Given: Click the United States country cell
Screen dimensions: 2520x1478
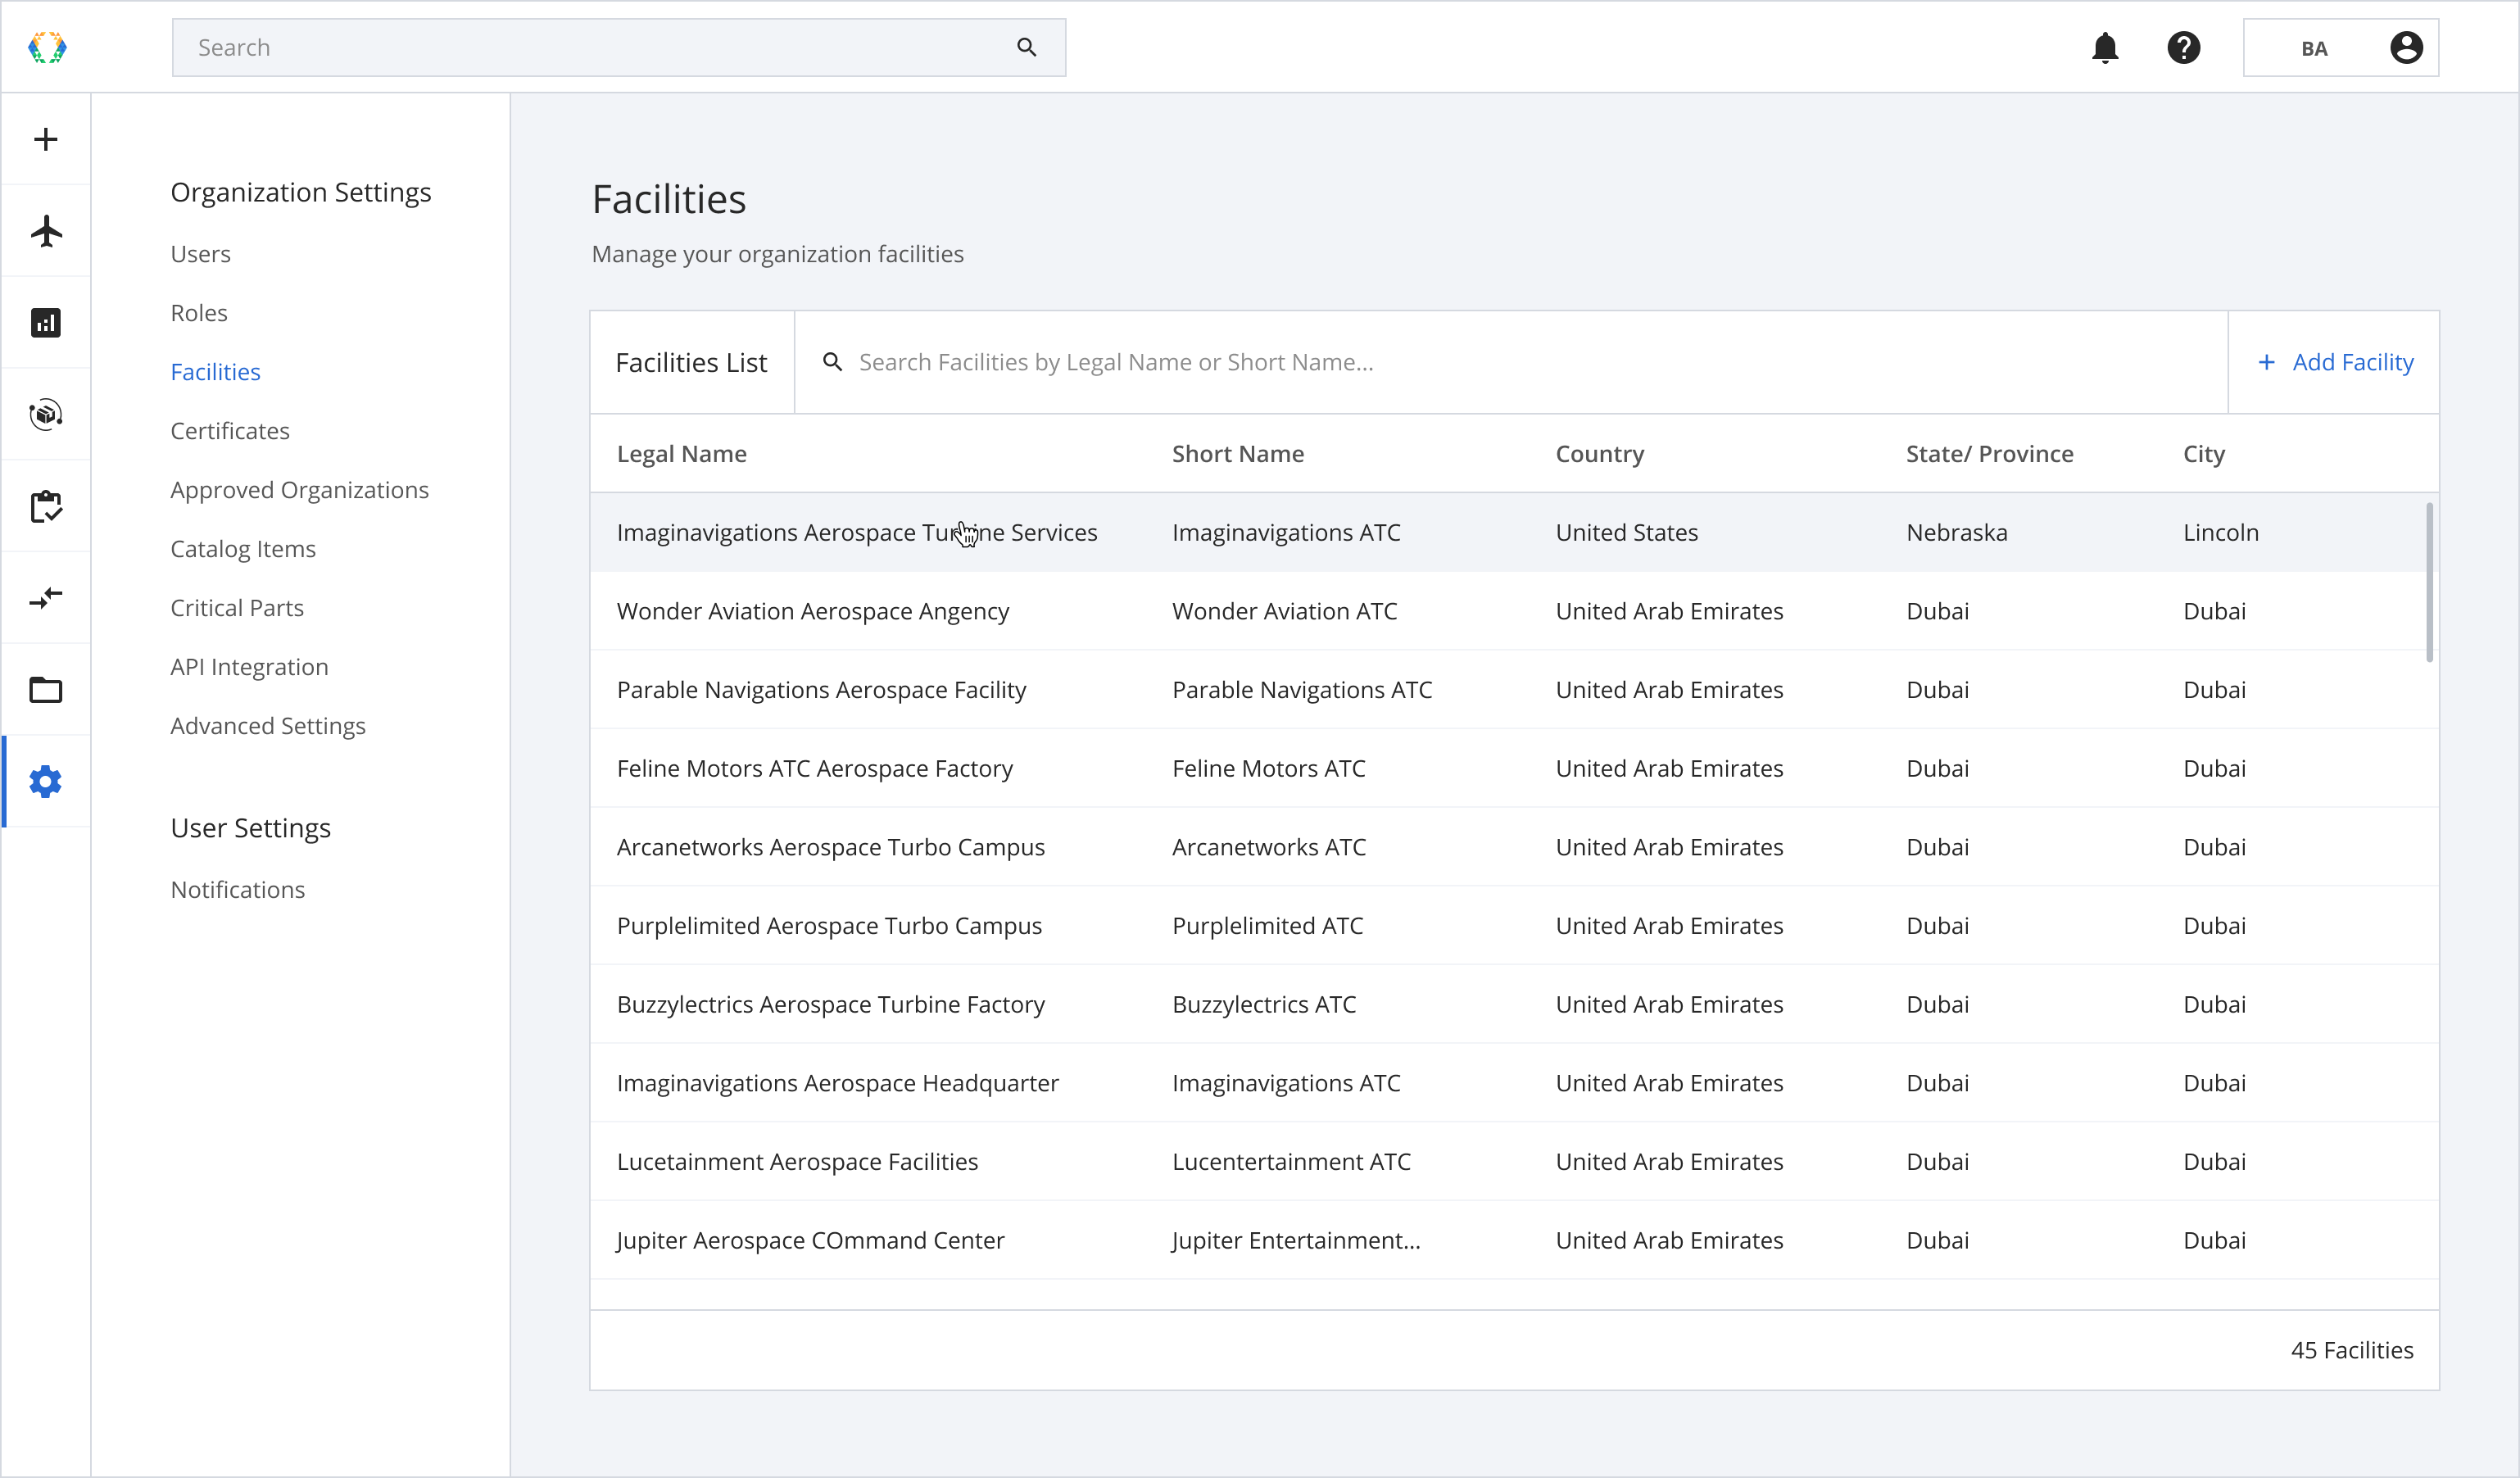Looking at the screenshot, I should [x=1627, y=532].
